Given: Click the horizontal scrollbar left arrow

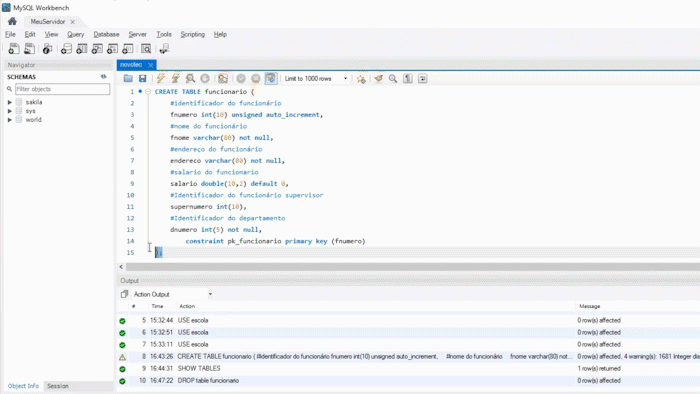Looking at the screenshot, I should click(121, 267).
